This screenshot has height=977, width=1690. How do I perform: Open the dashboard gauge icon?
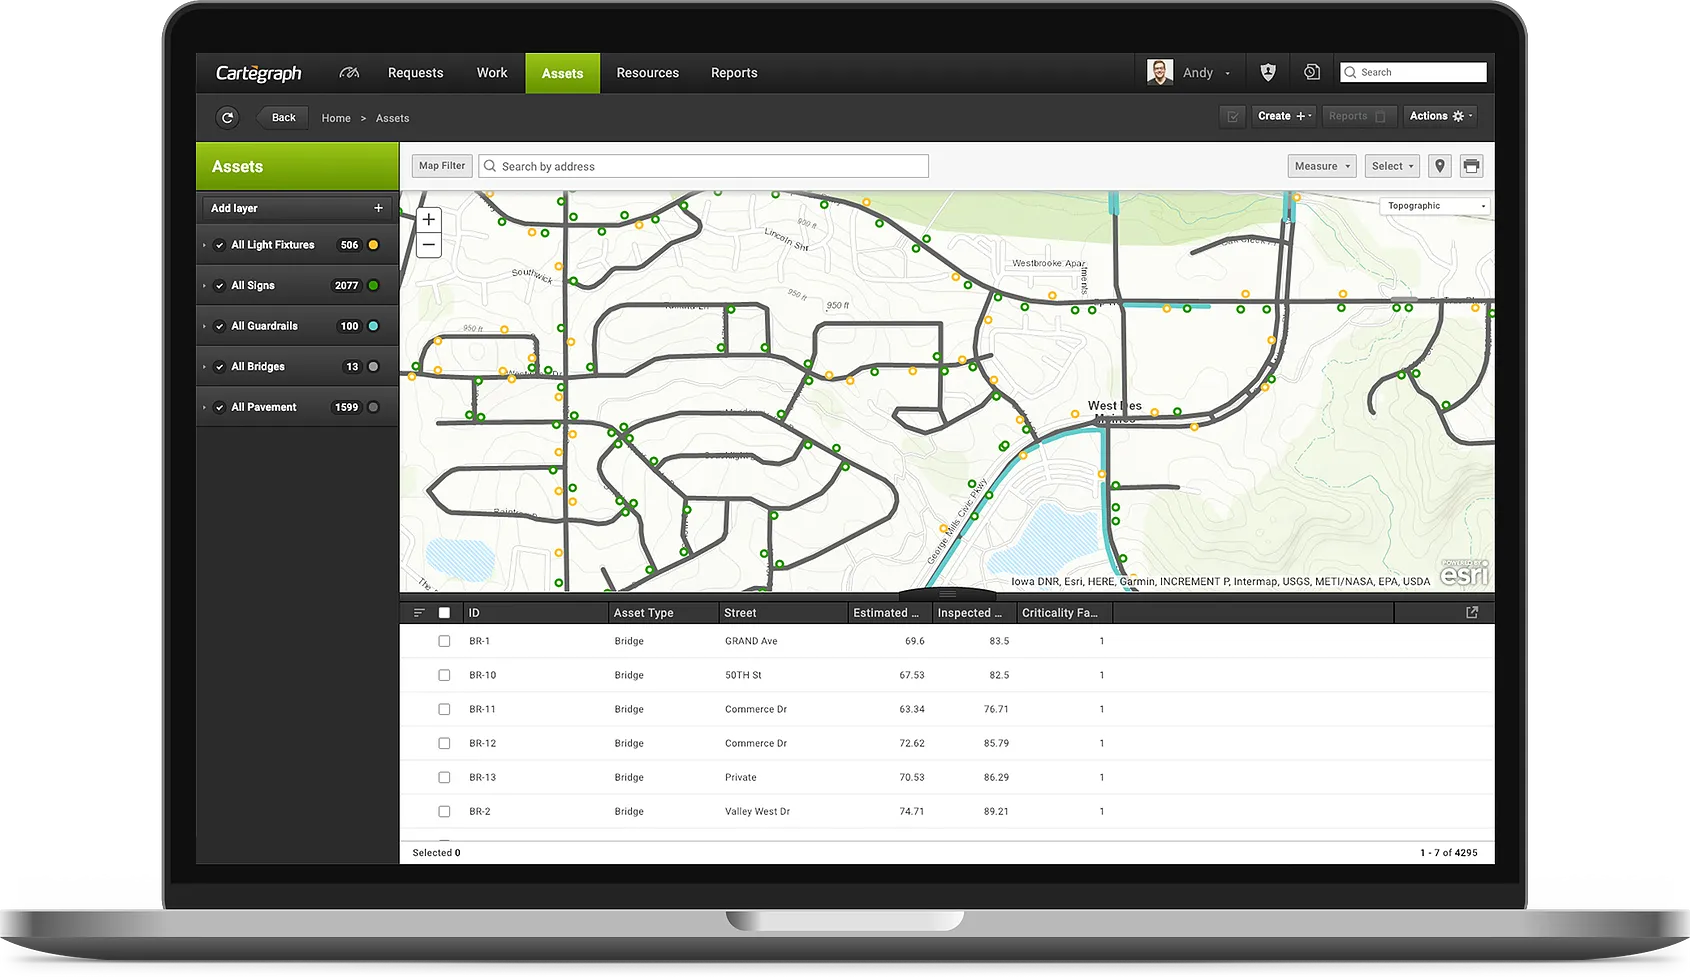(x=349, y=73)
